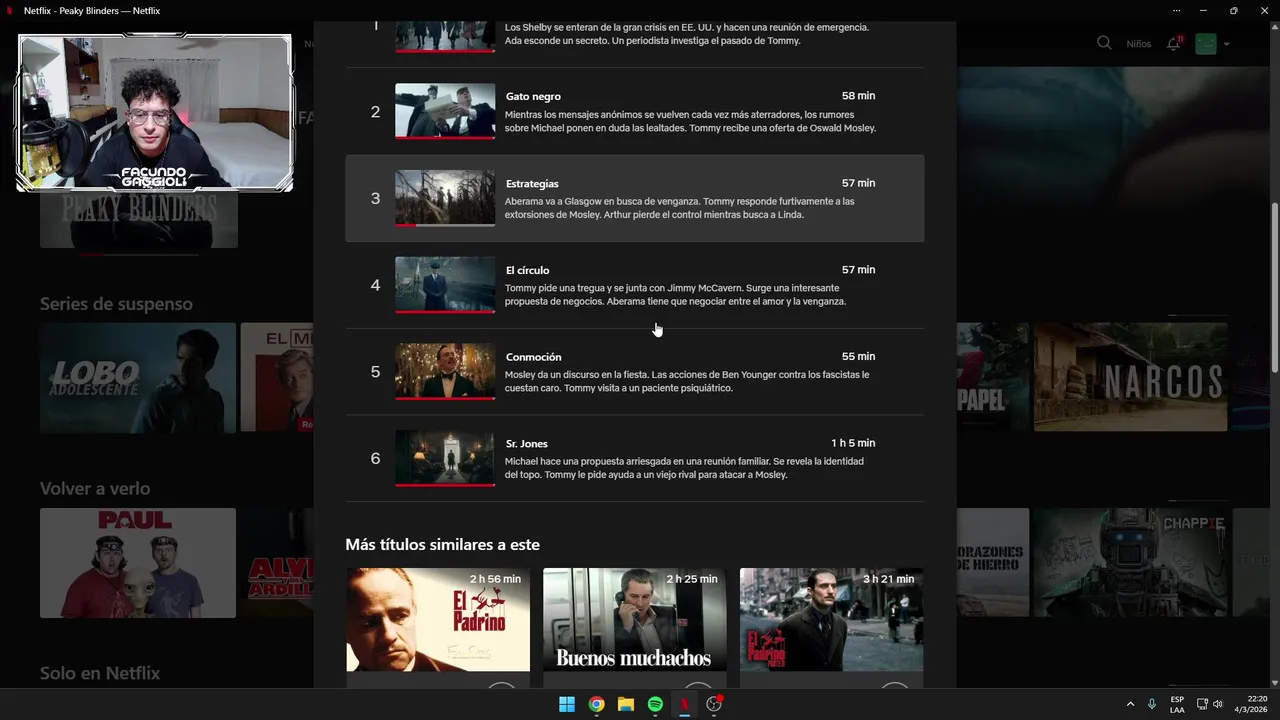Select the episode title 'Estrategias'

tap(532, 183)
